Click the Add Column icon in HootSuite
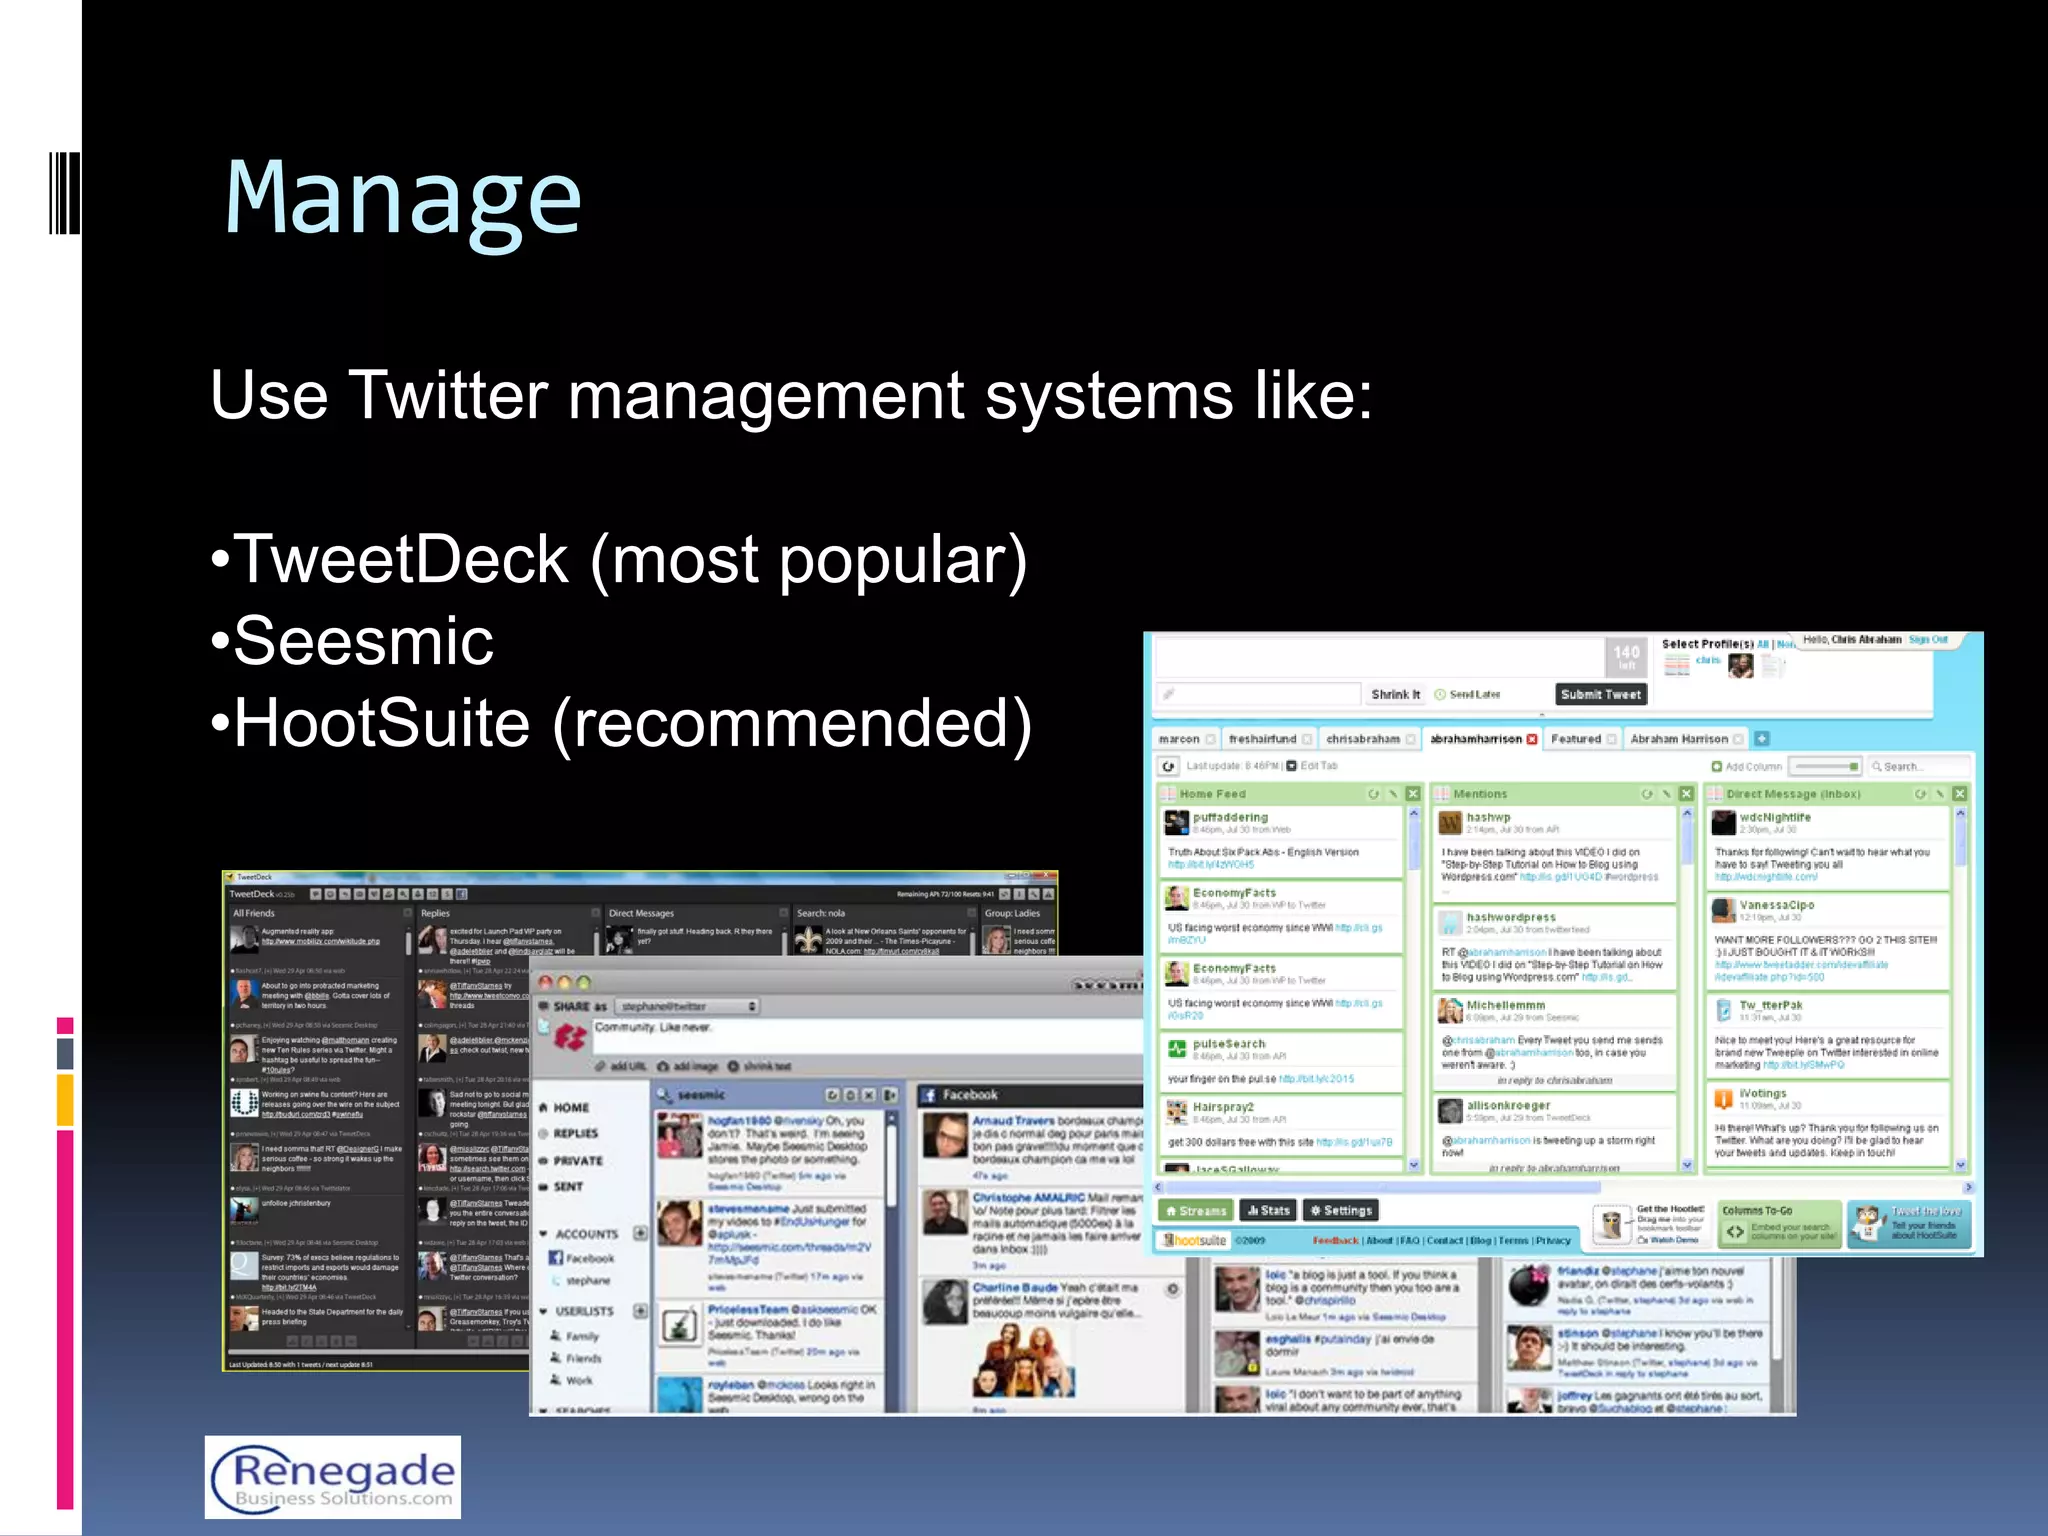This screenshot has width=2048, height=1536. coord(1717,767)
